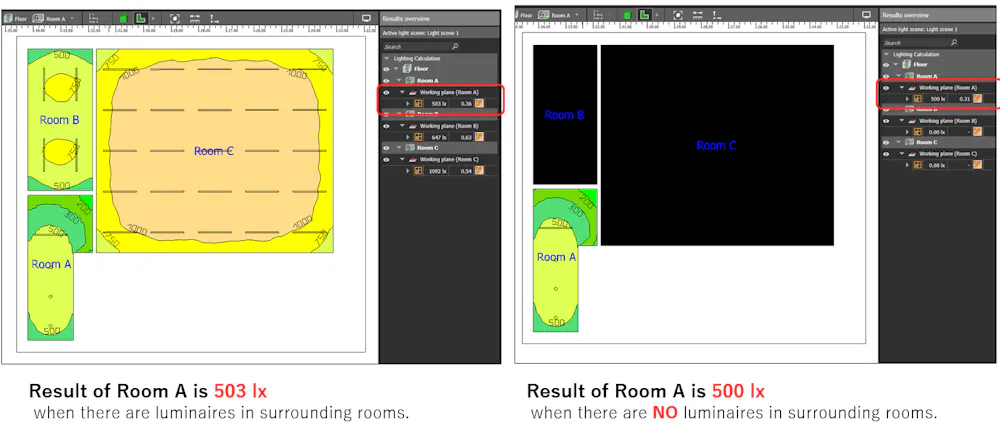
Task: Click the coordinate measure icon in right window
Action: pos(717,15)
